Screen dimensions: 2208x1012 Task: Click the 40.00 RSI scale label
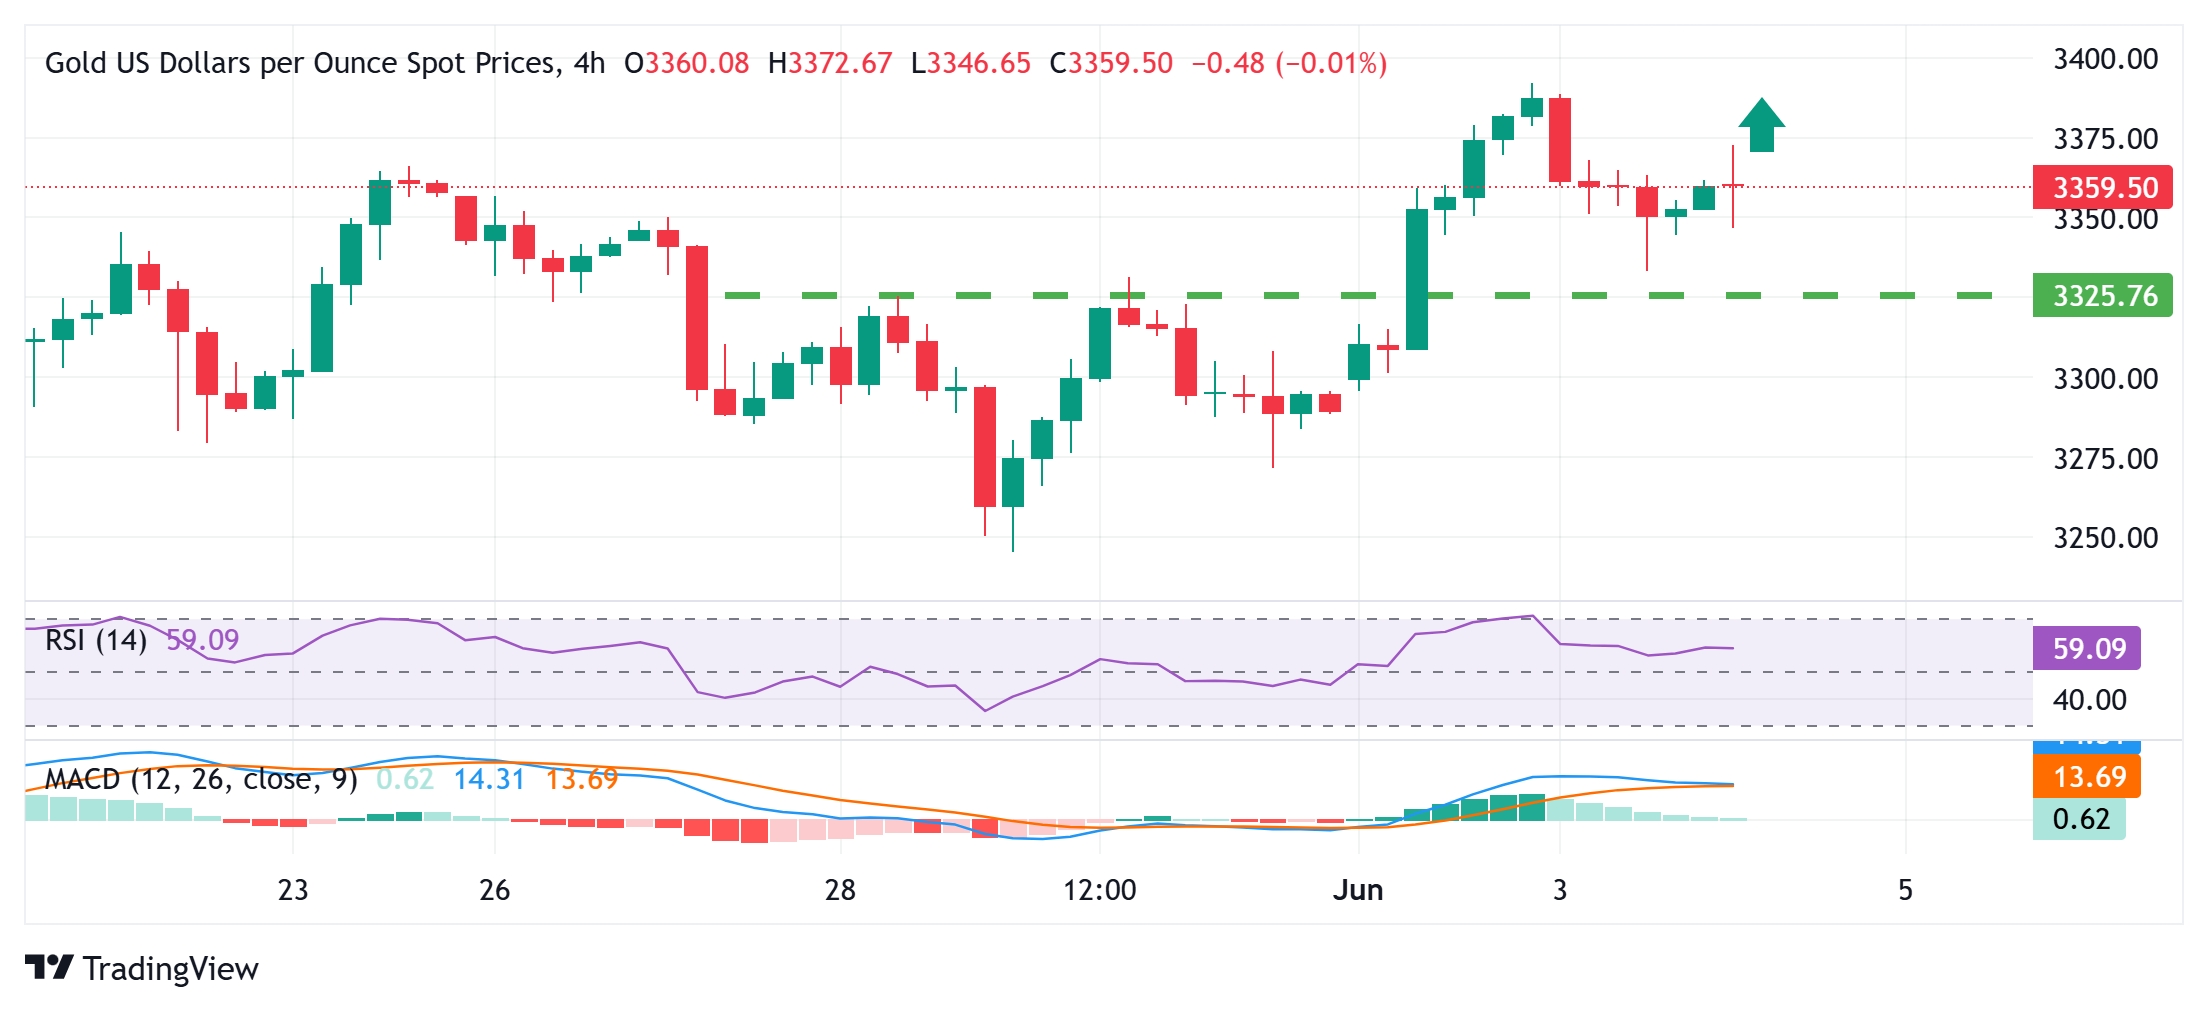point(2089,700)
